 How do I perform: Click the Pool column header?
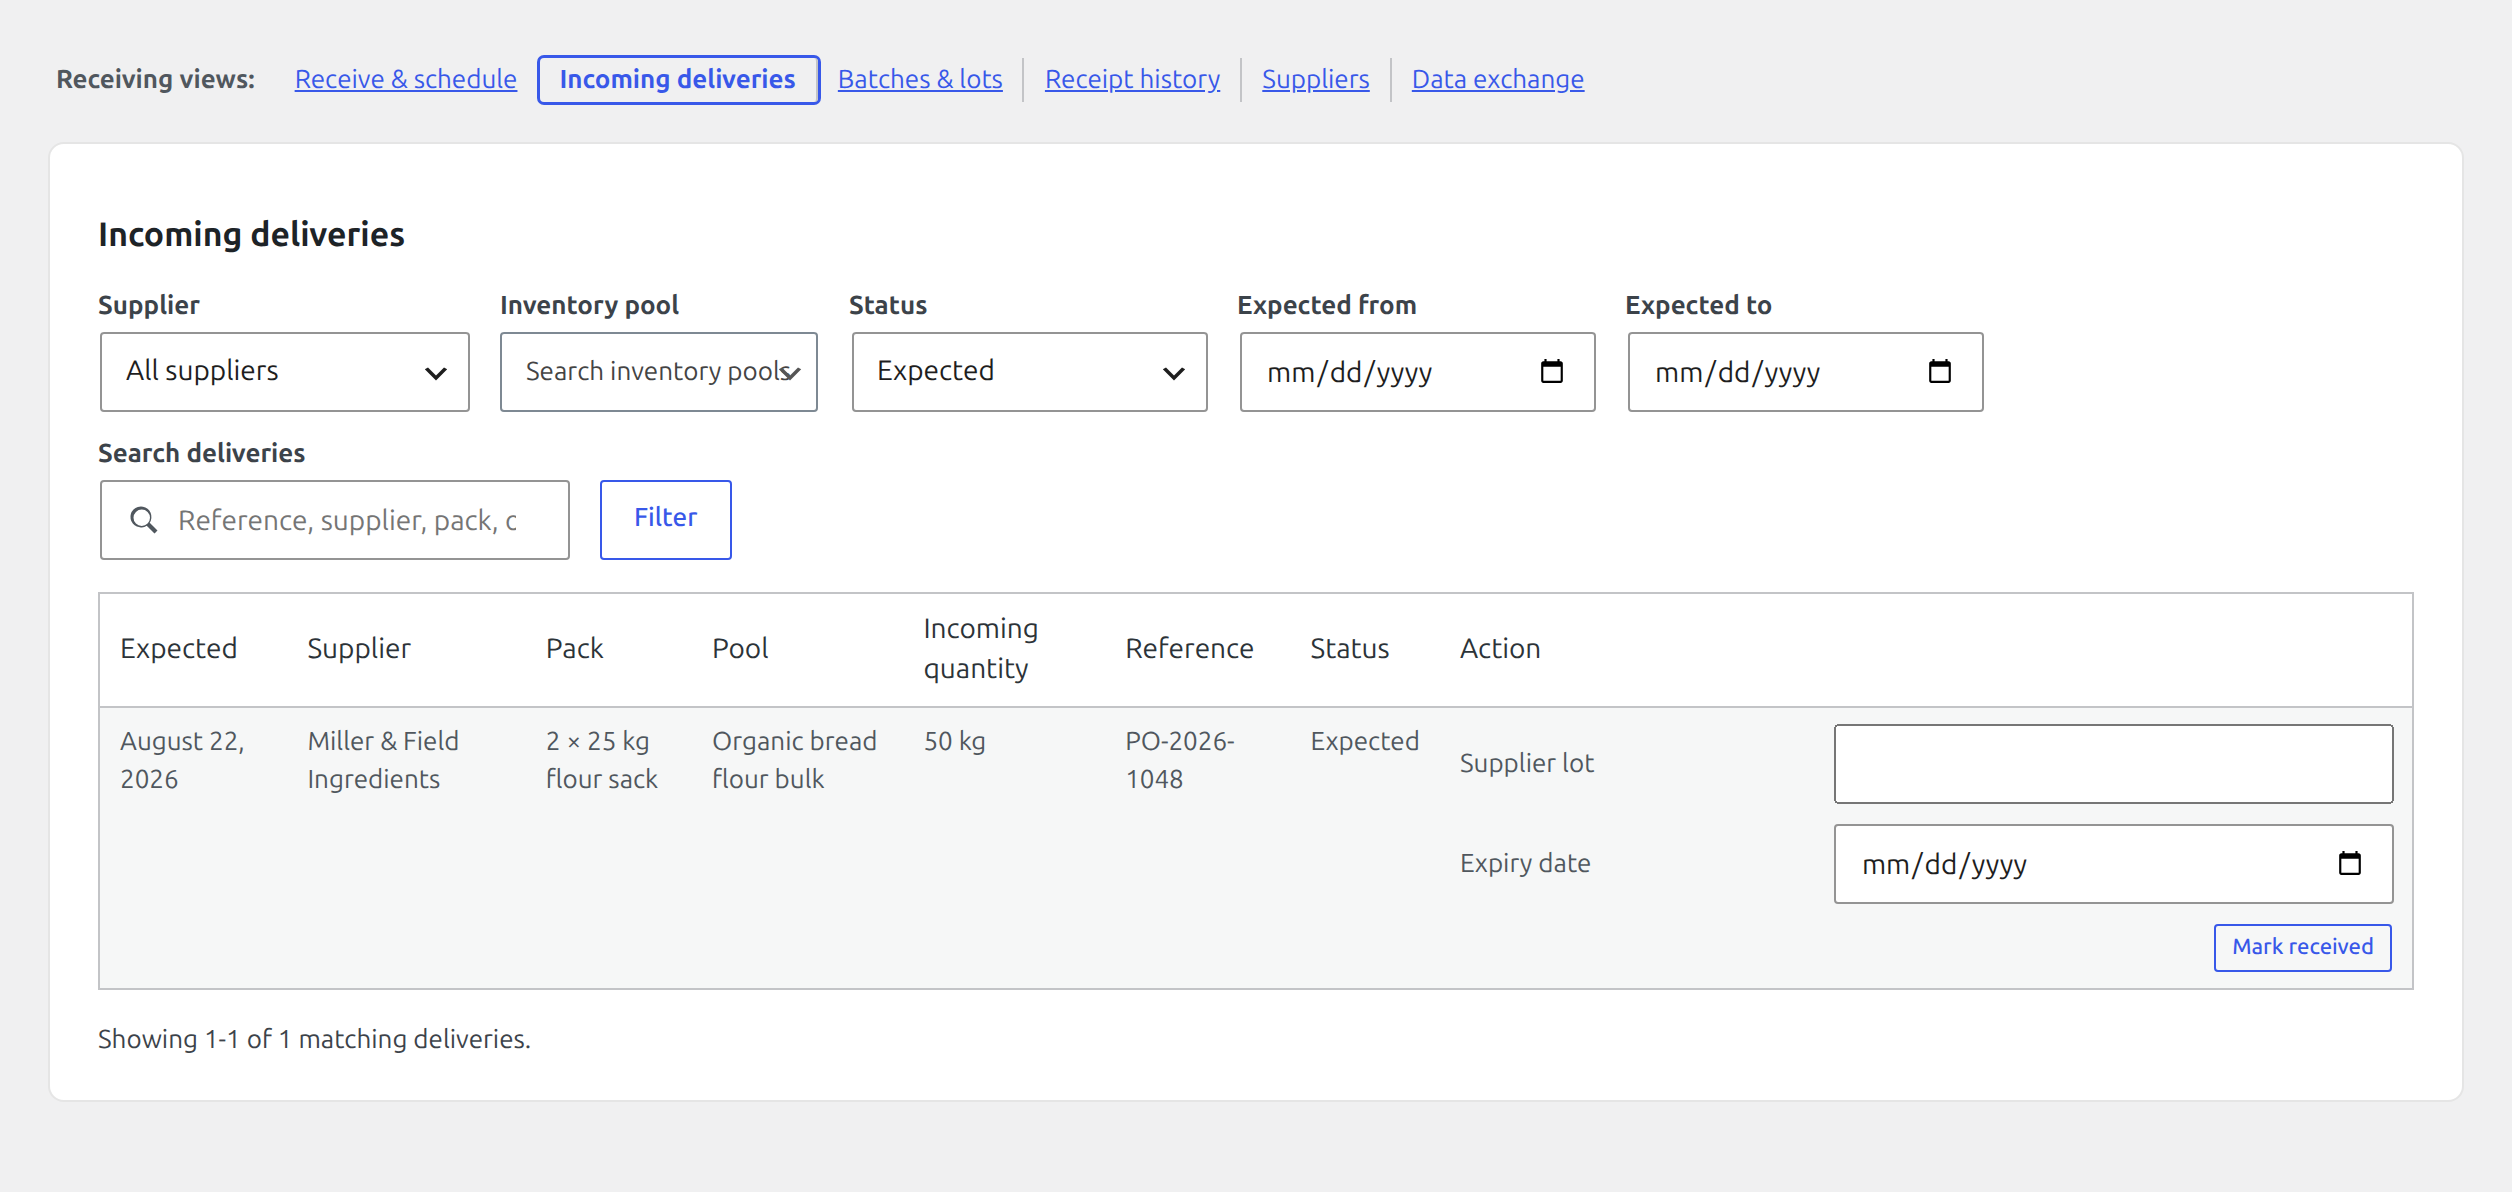740,648
